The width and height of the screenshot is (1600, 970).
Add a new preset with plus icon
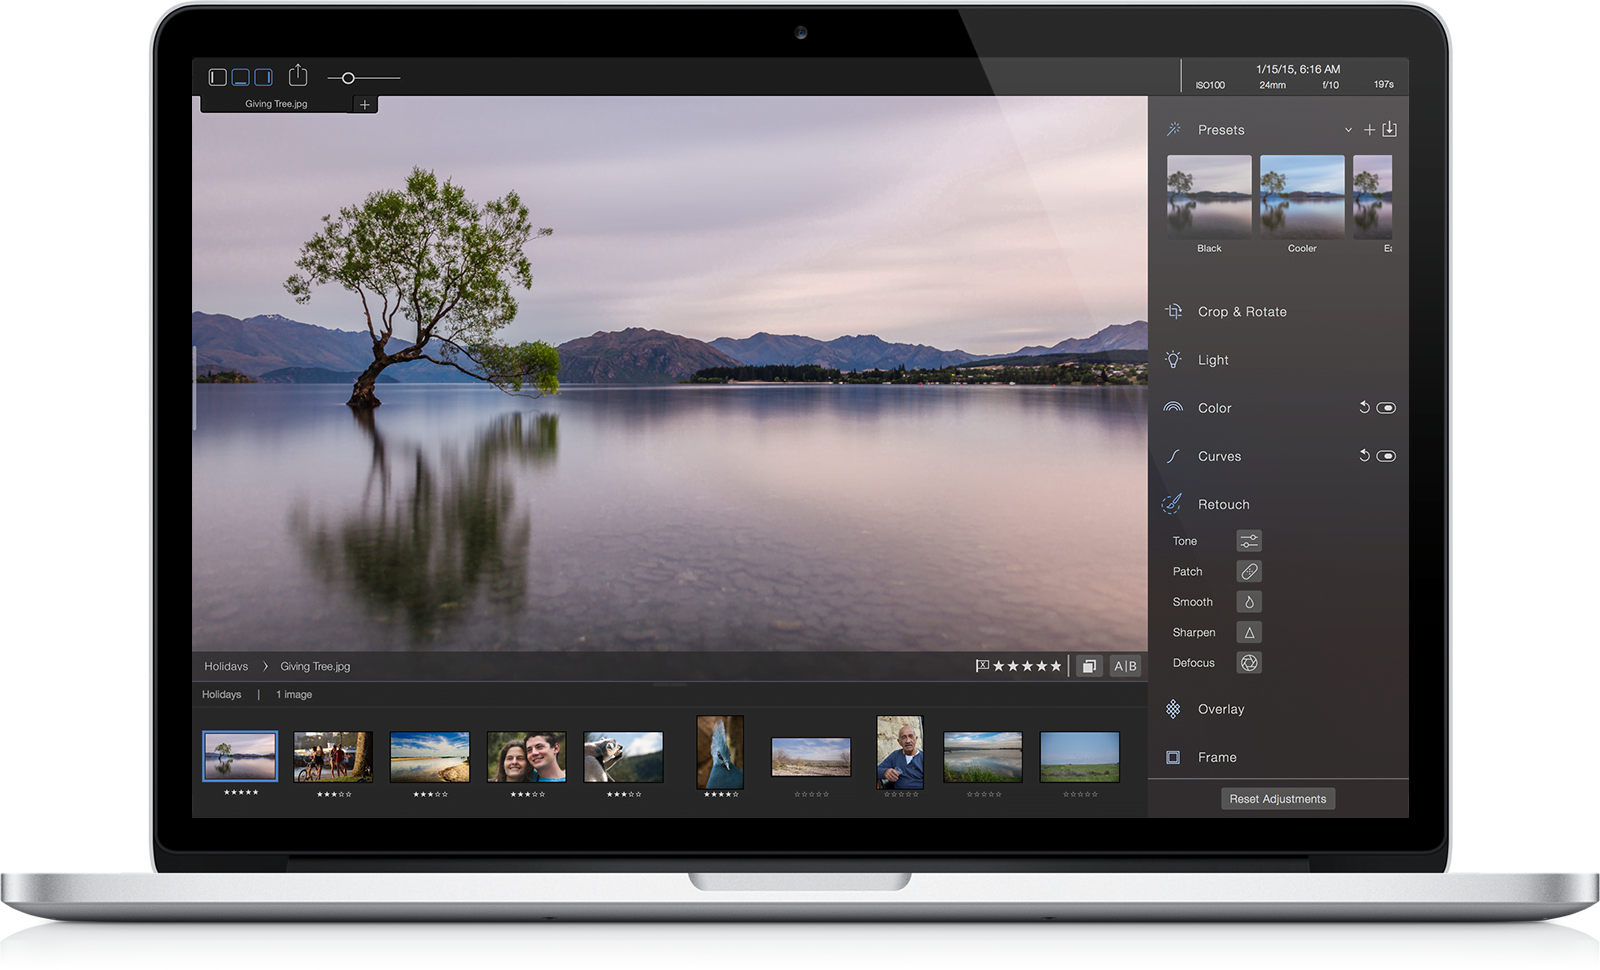point(1369,130)
